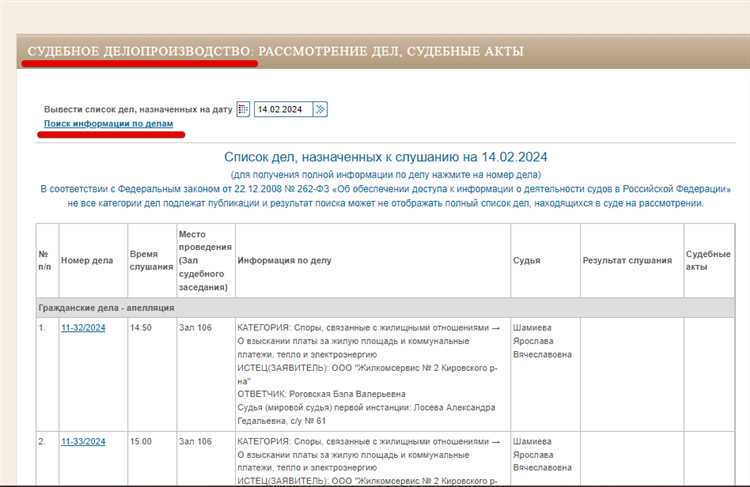Click the category text in case 11-32/2024 row
Viewport: 750px width, 487px height.
tap(368, 341)
